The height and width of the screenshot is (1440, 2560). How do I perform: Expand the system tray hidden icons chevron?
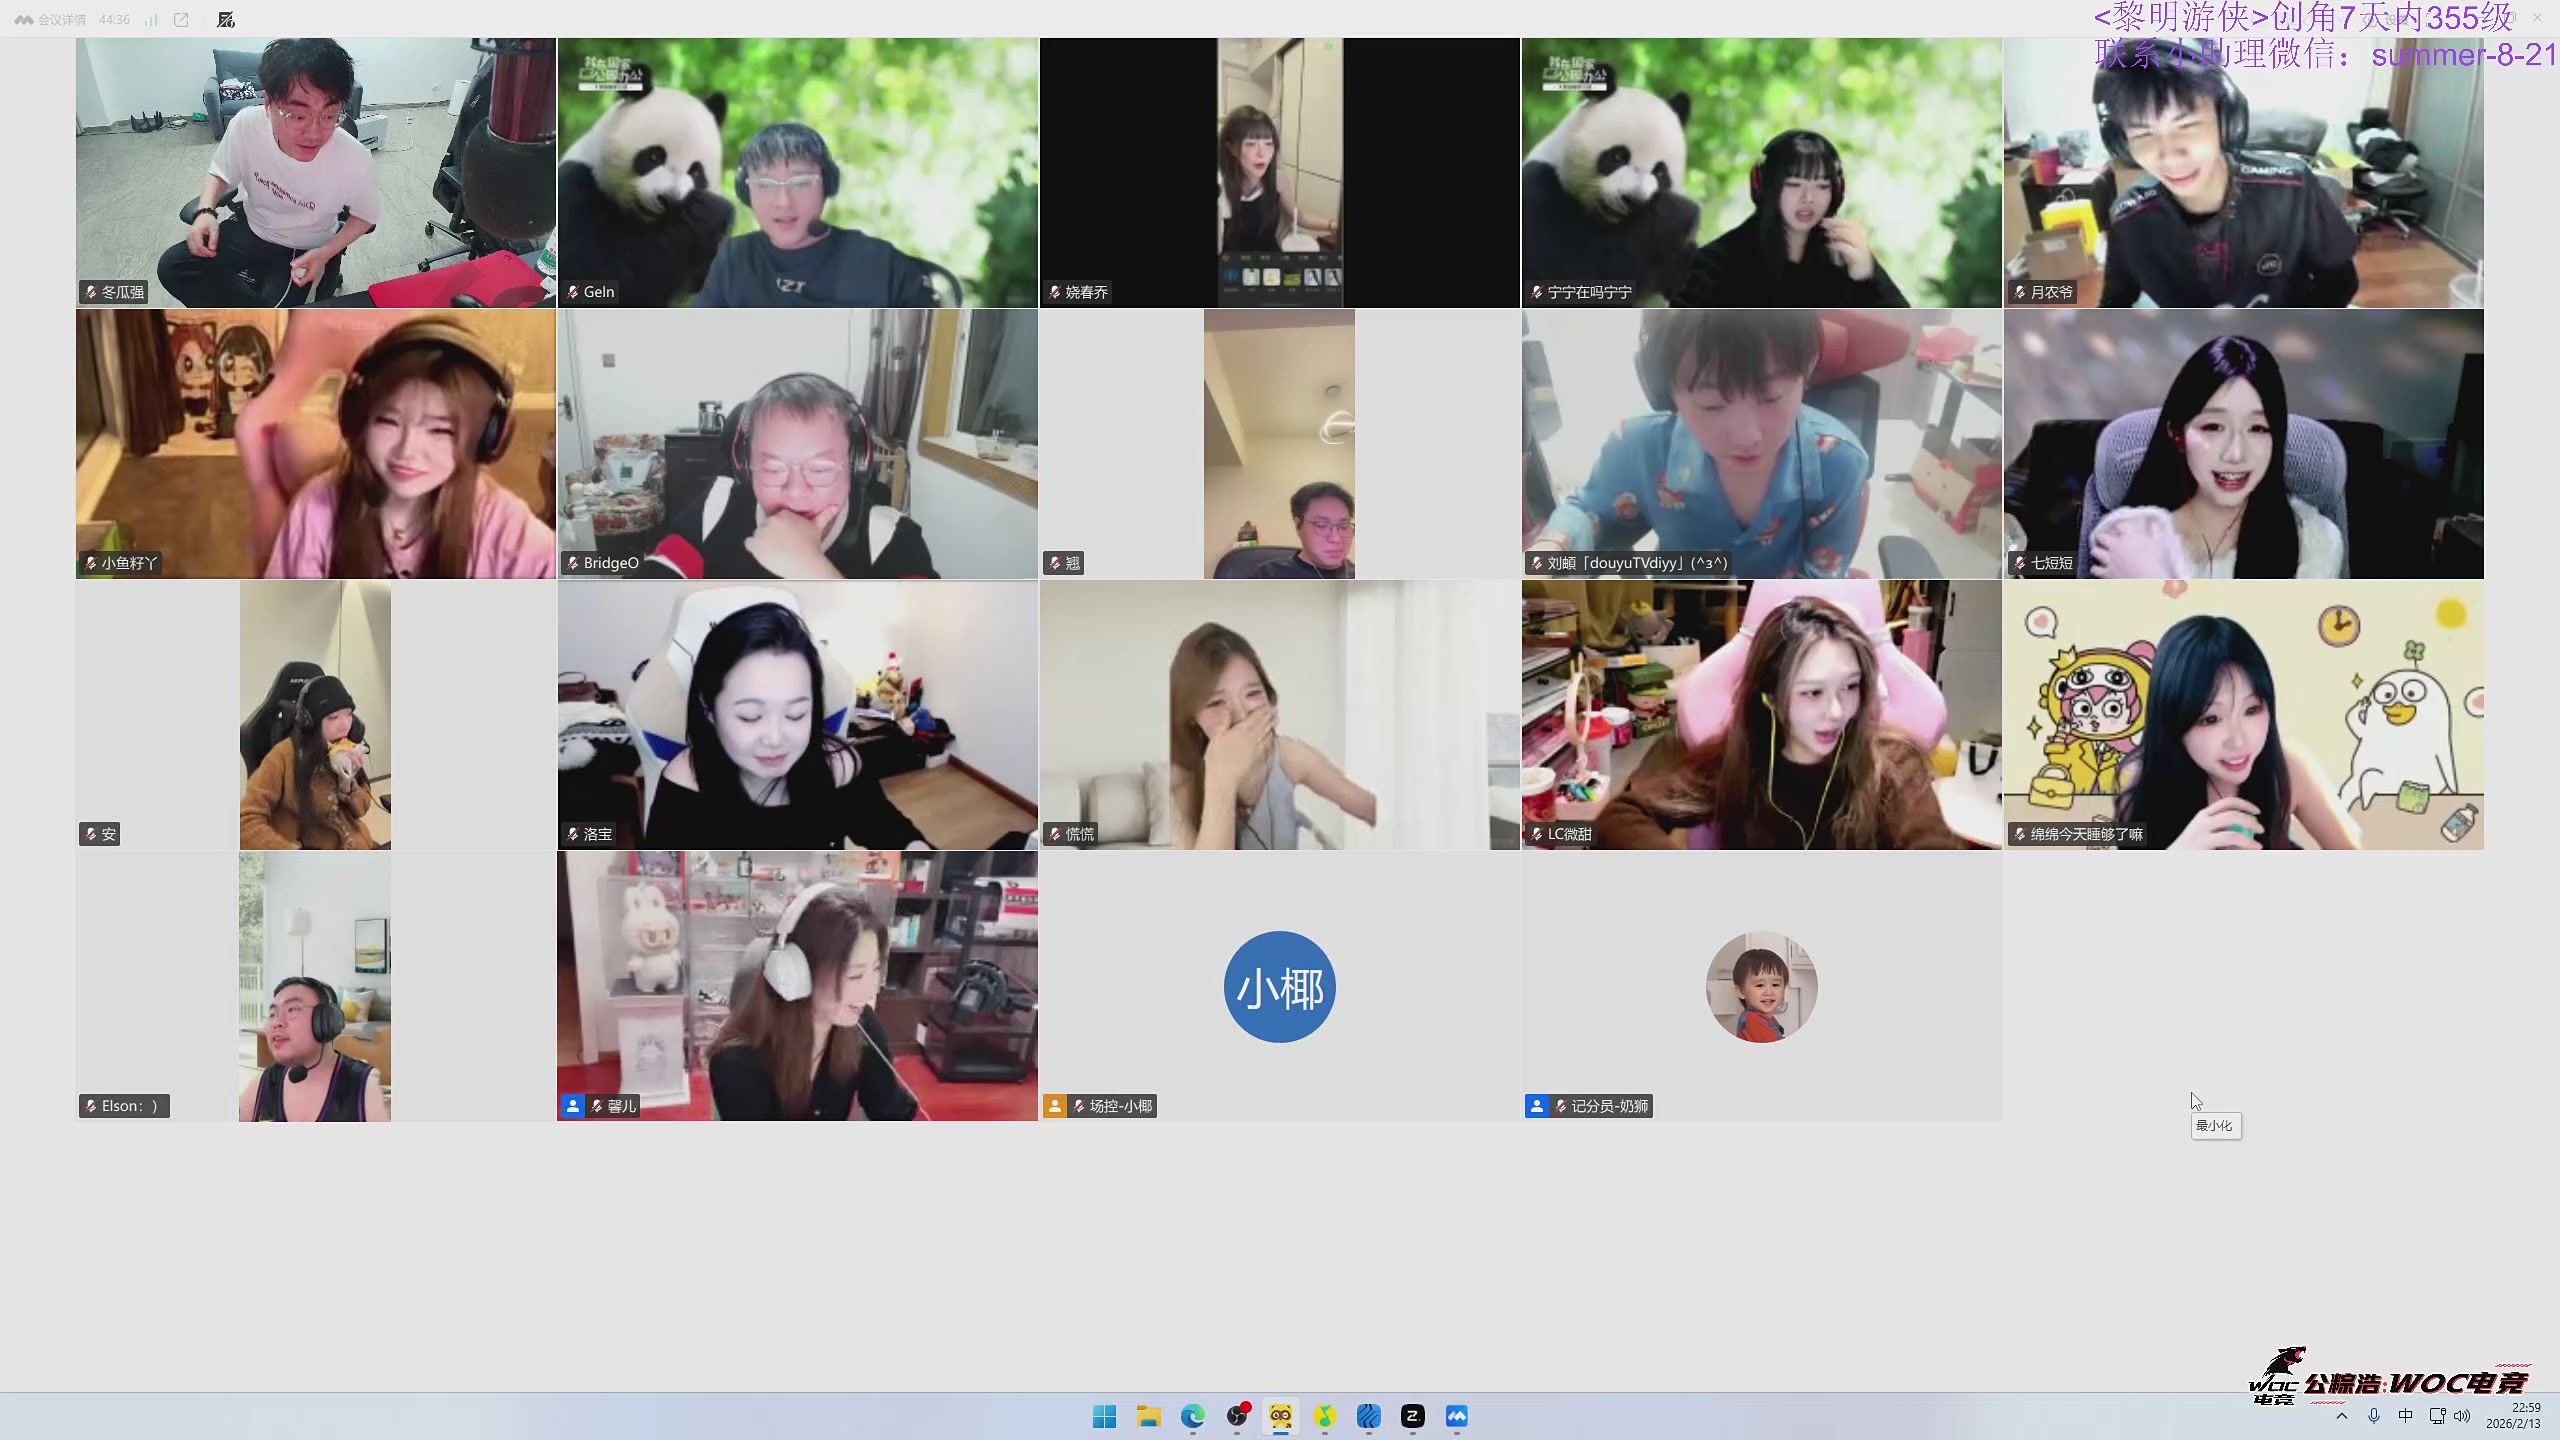pyautogui.click(x=2341, y=1416)
